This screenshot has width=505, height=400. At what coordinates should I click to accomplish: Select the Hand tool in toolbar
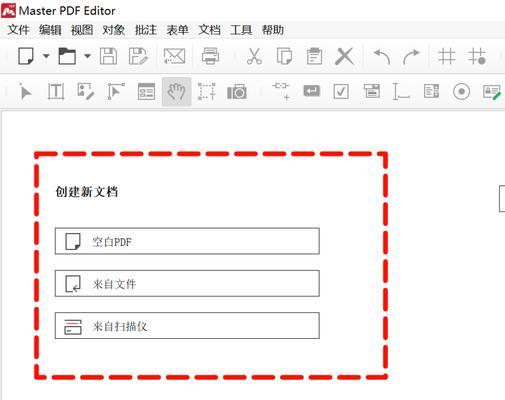176,91
